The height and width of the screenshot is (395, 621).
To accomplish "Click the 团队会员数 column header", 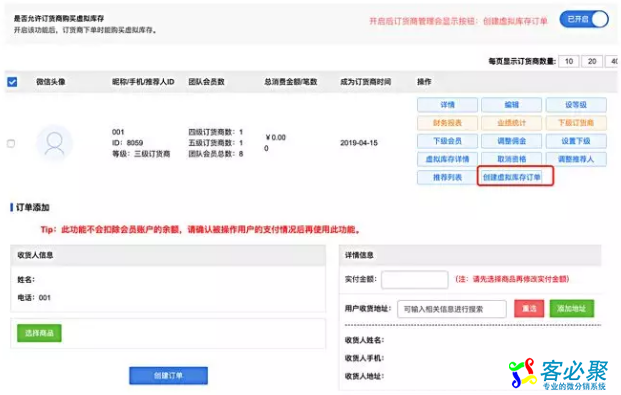I will pyautogui.click(x=206, y=82).
